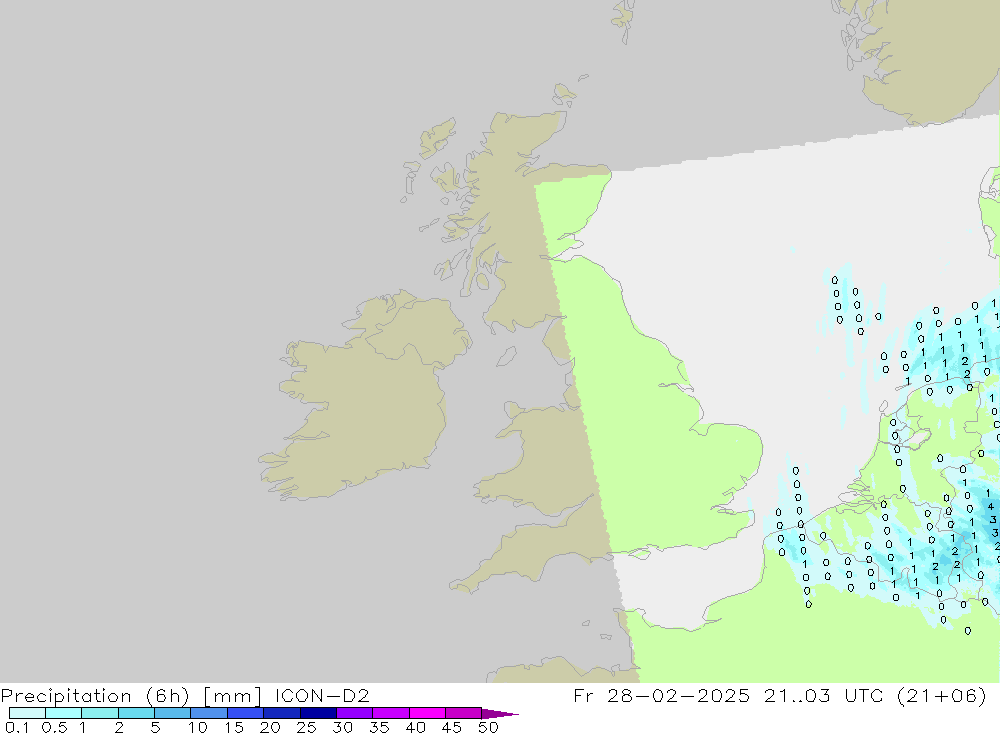Select the "40" legend tick label
The width and height of the screenshot is (1000, 733).
pyautogui.click(x=415, y=727)
